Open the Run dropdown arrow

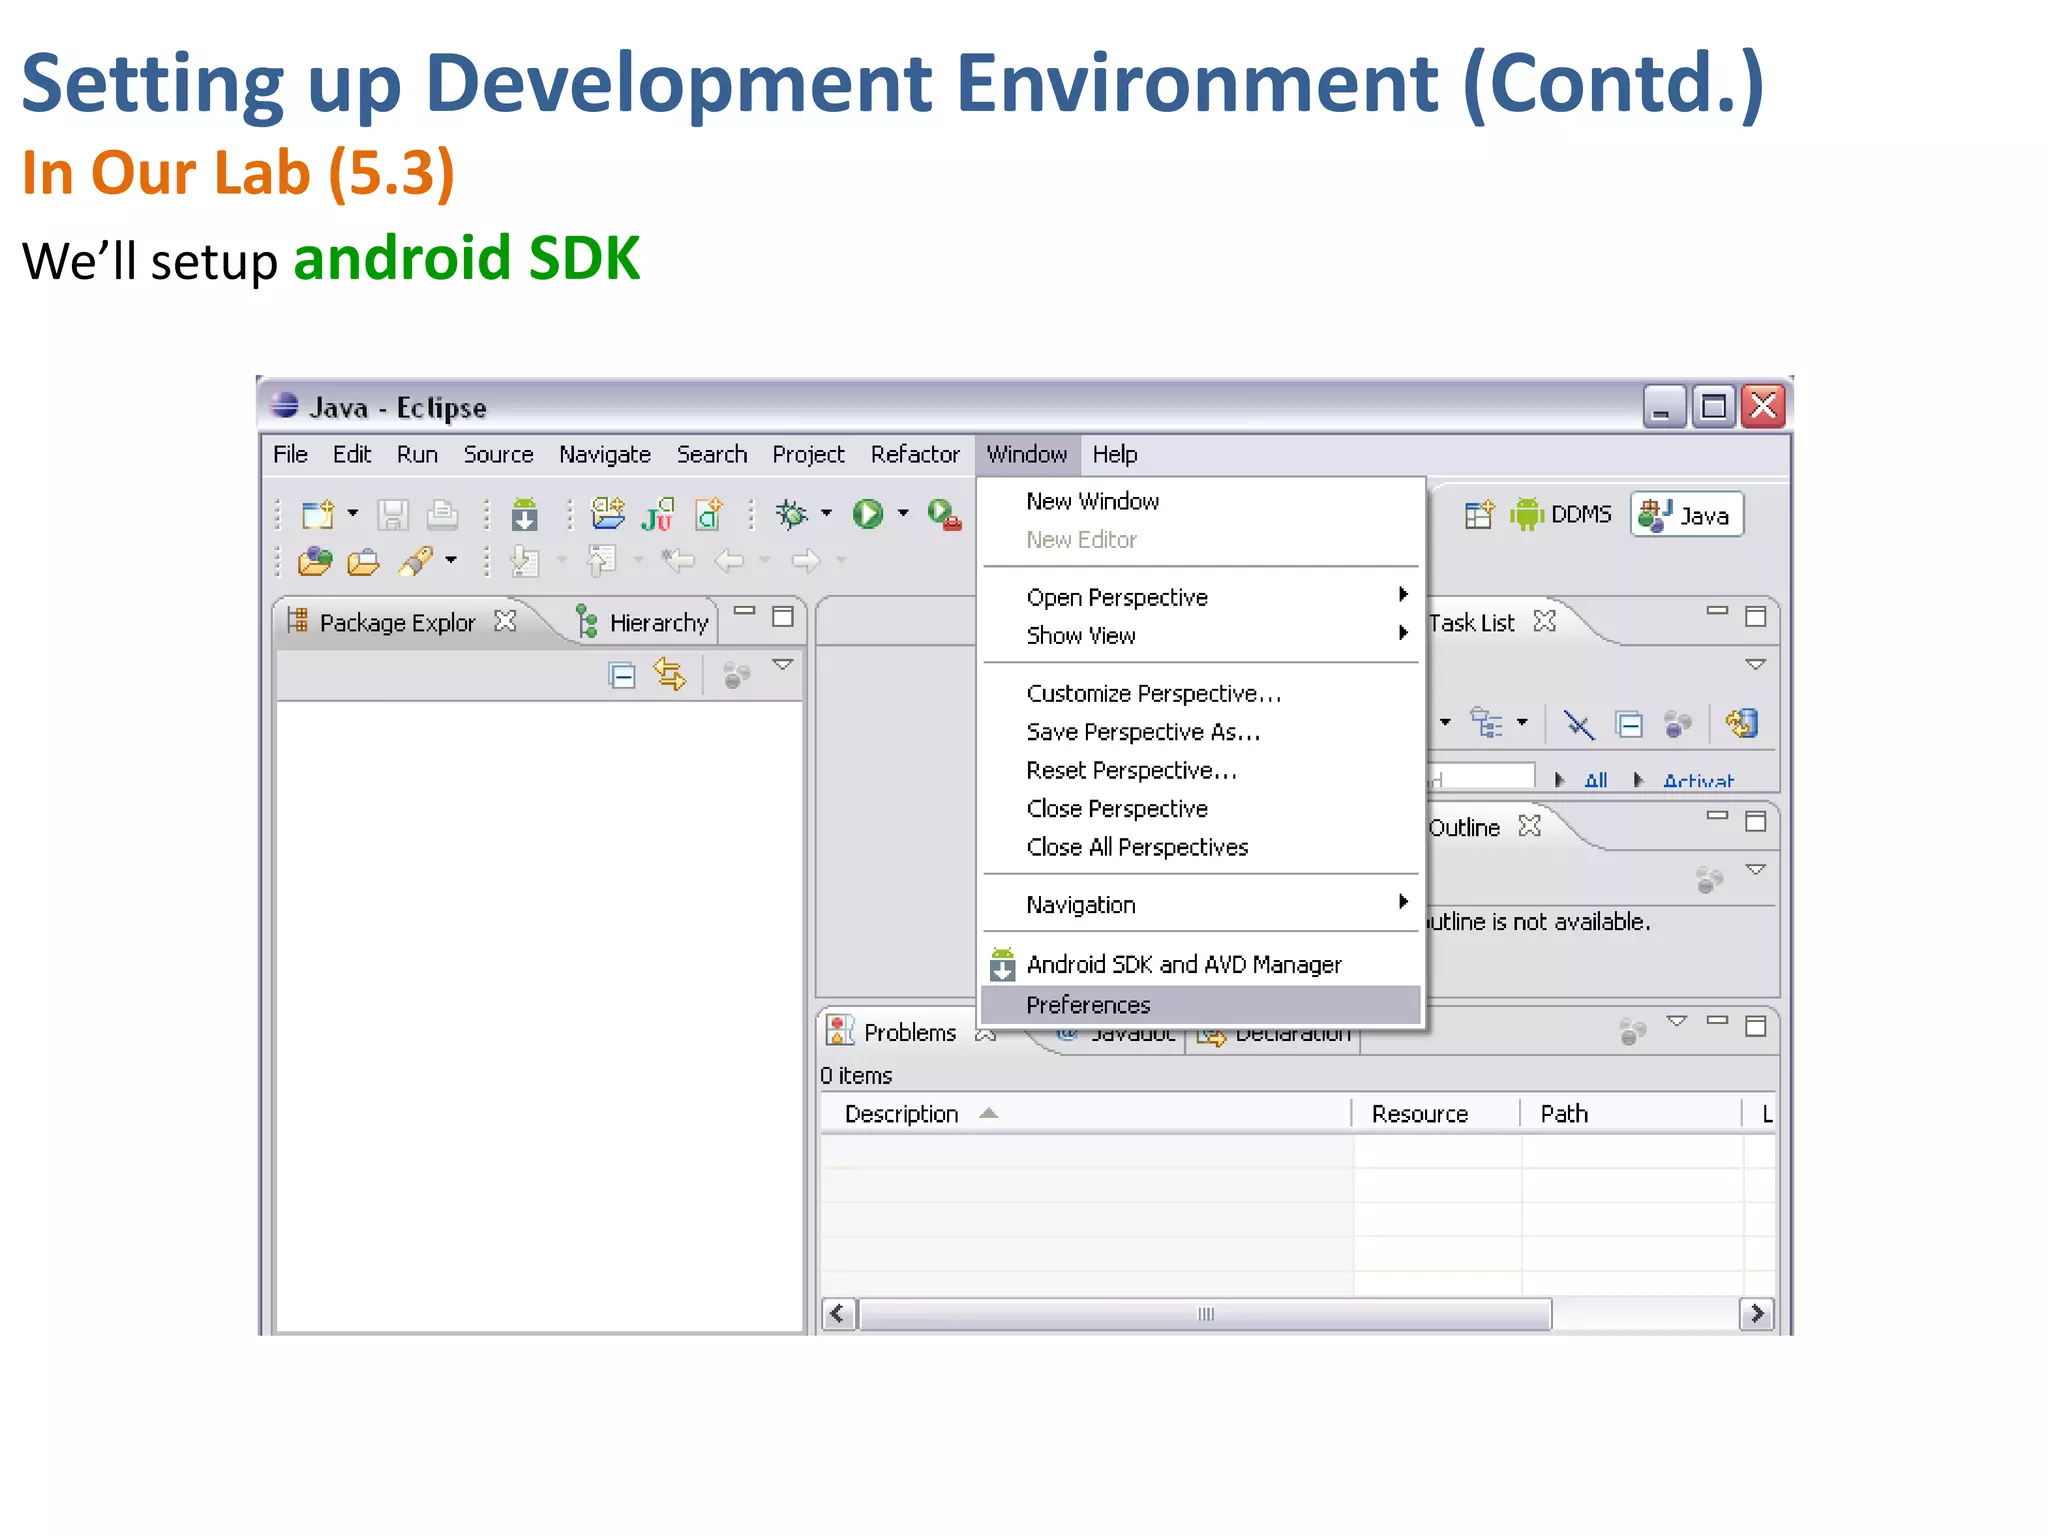point(903,513)
